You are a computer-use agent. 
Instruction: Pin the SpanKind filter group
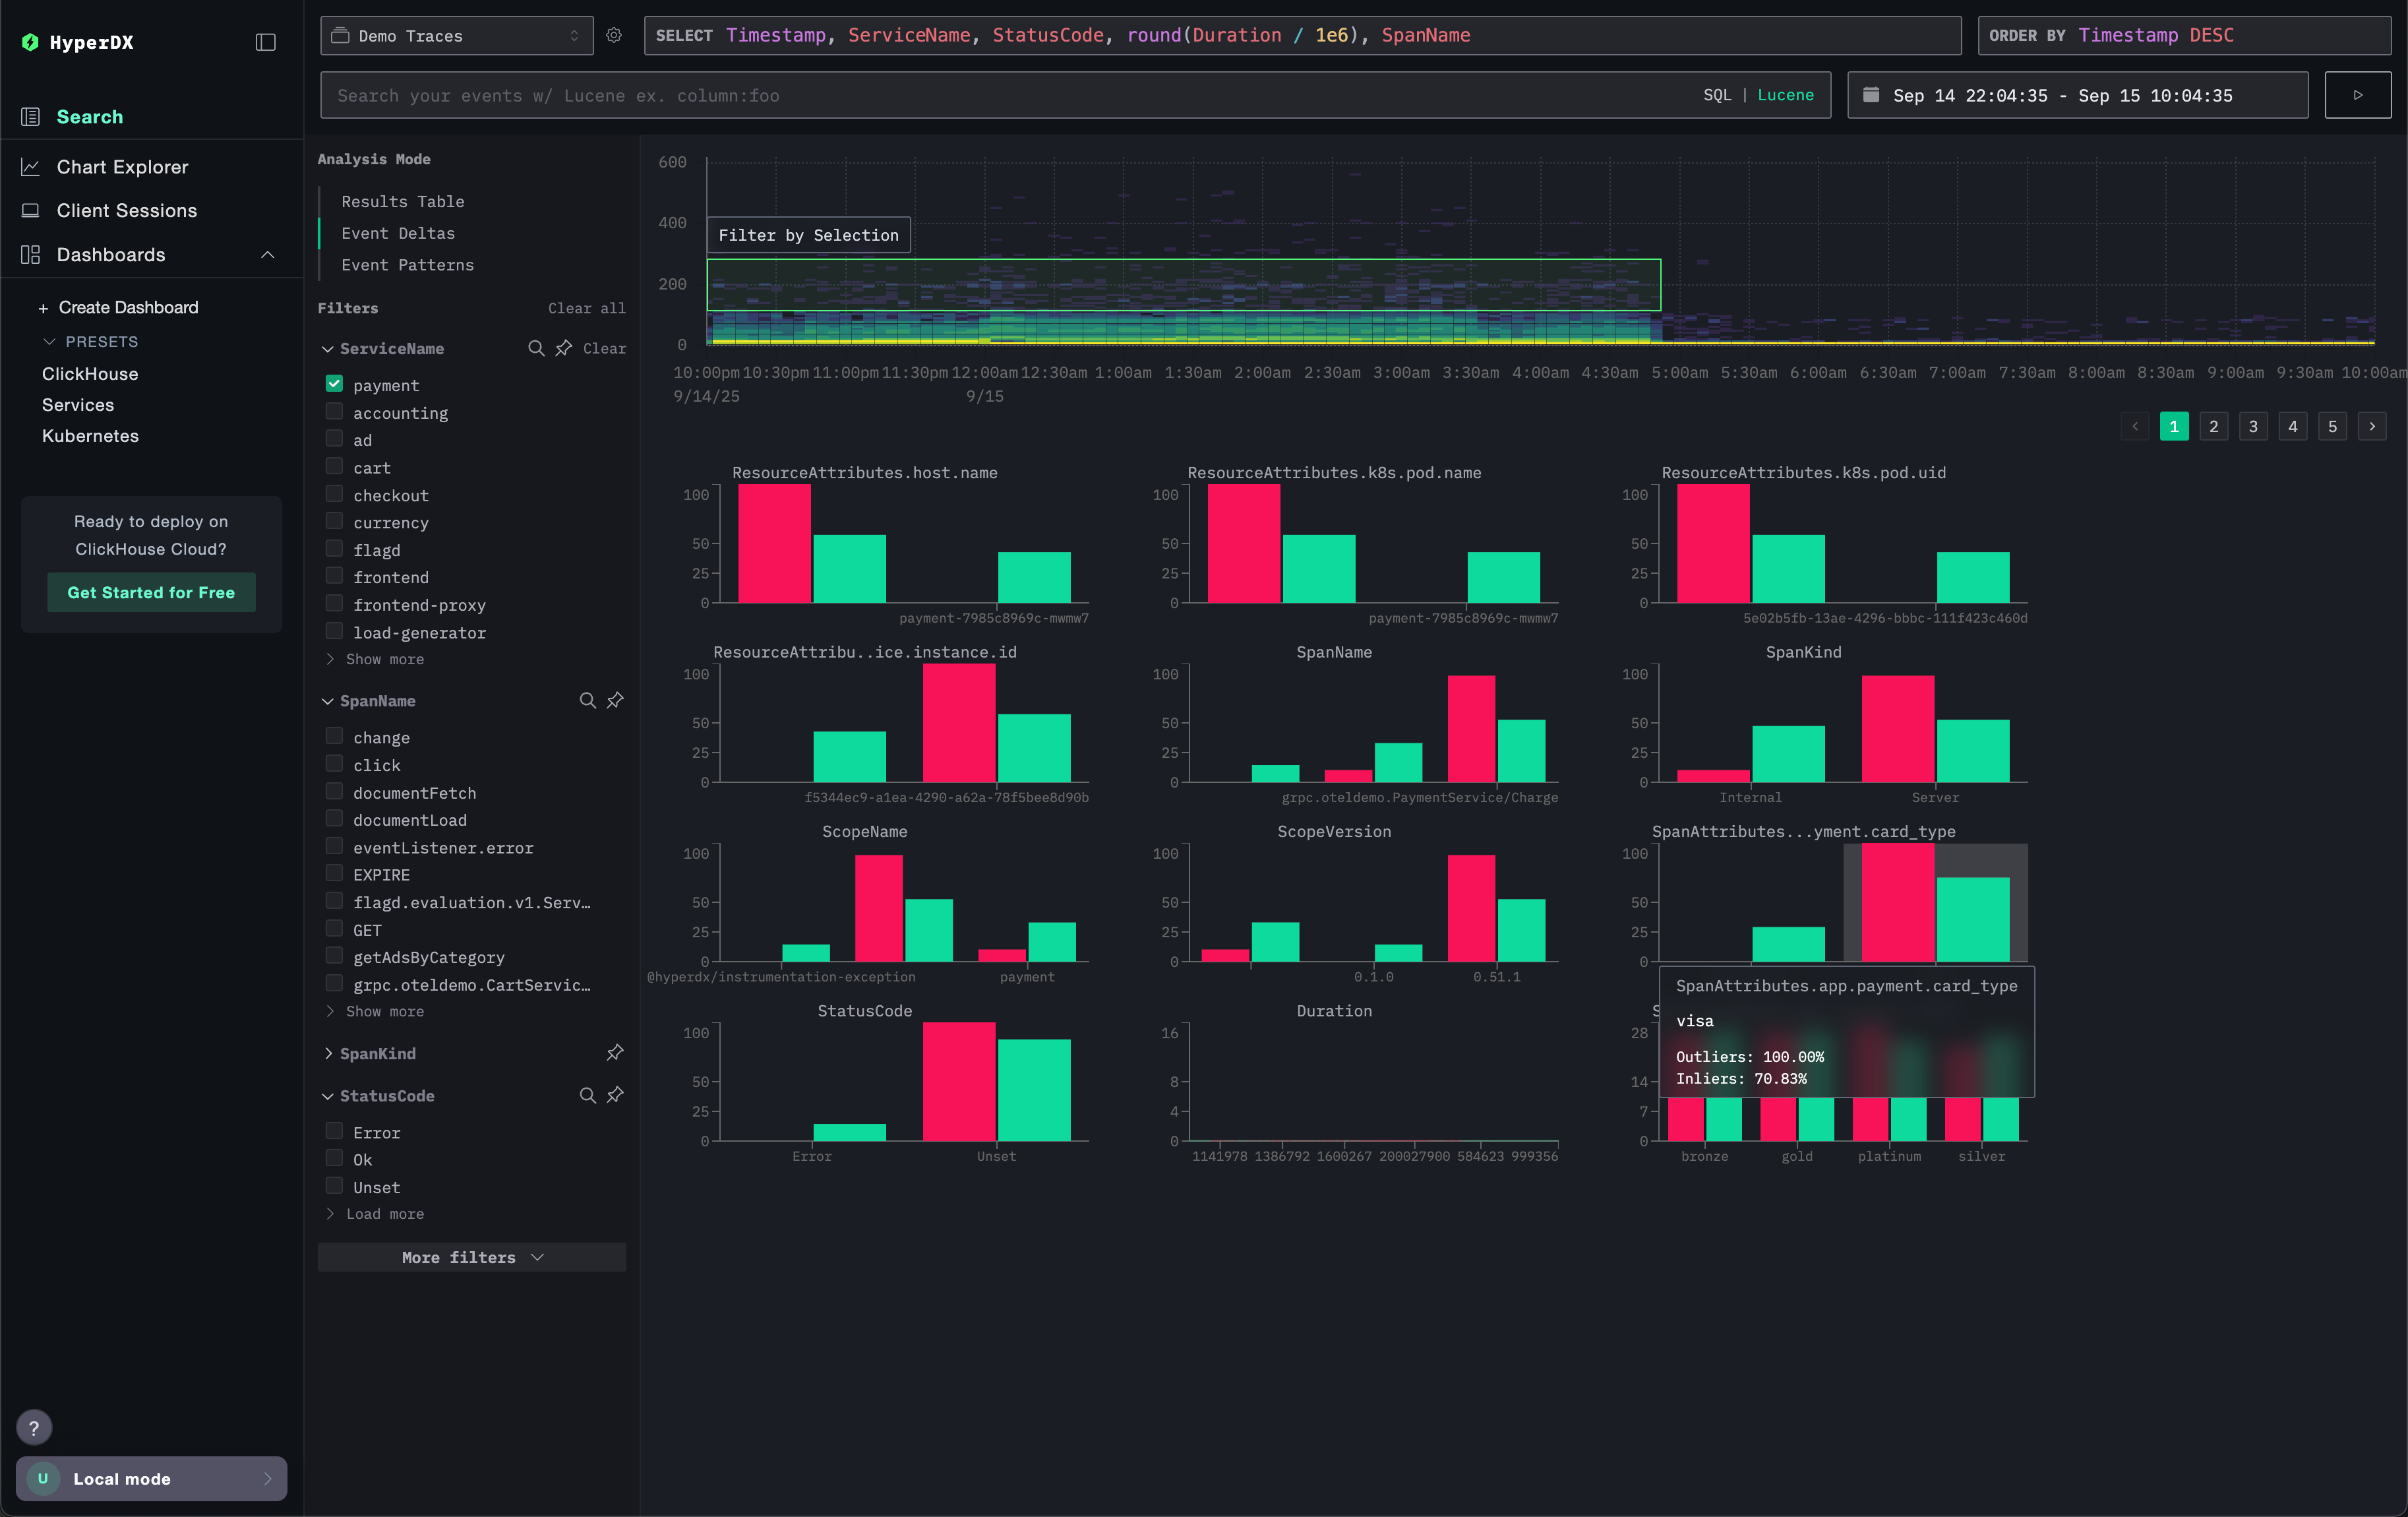[x=615, y=1052]
